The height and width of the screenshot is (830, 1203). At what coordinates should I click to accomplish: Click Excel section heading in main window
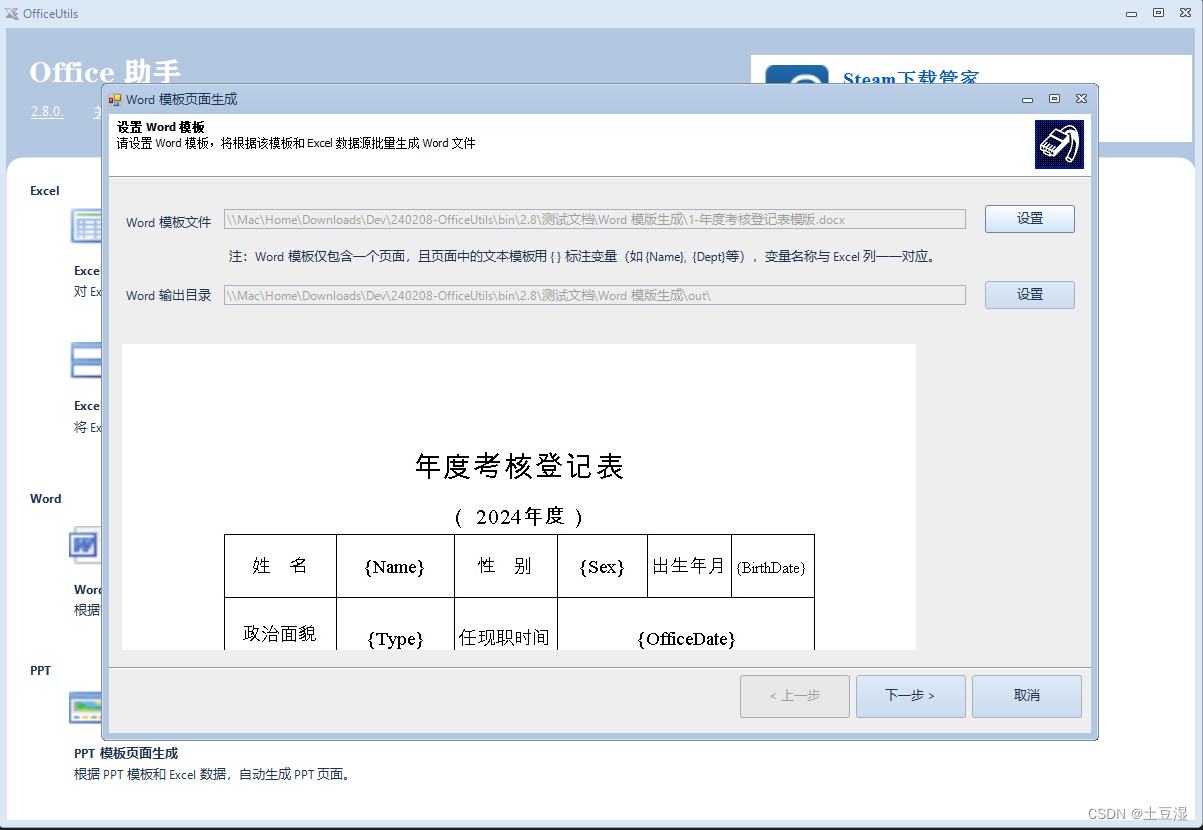point(45,191)
